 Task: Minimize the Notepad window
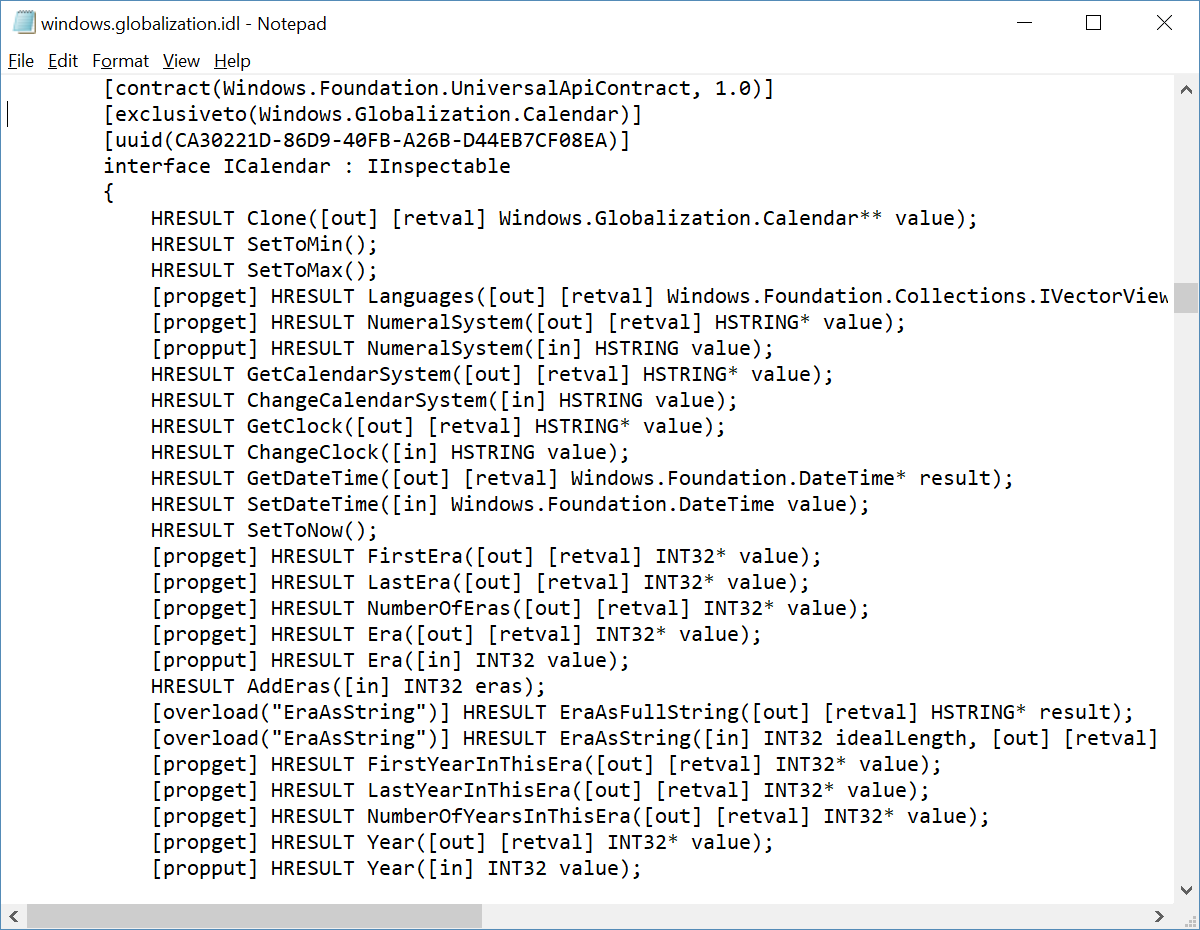pos(1024,22)
